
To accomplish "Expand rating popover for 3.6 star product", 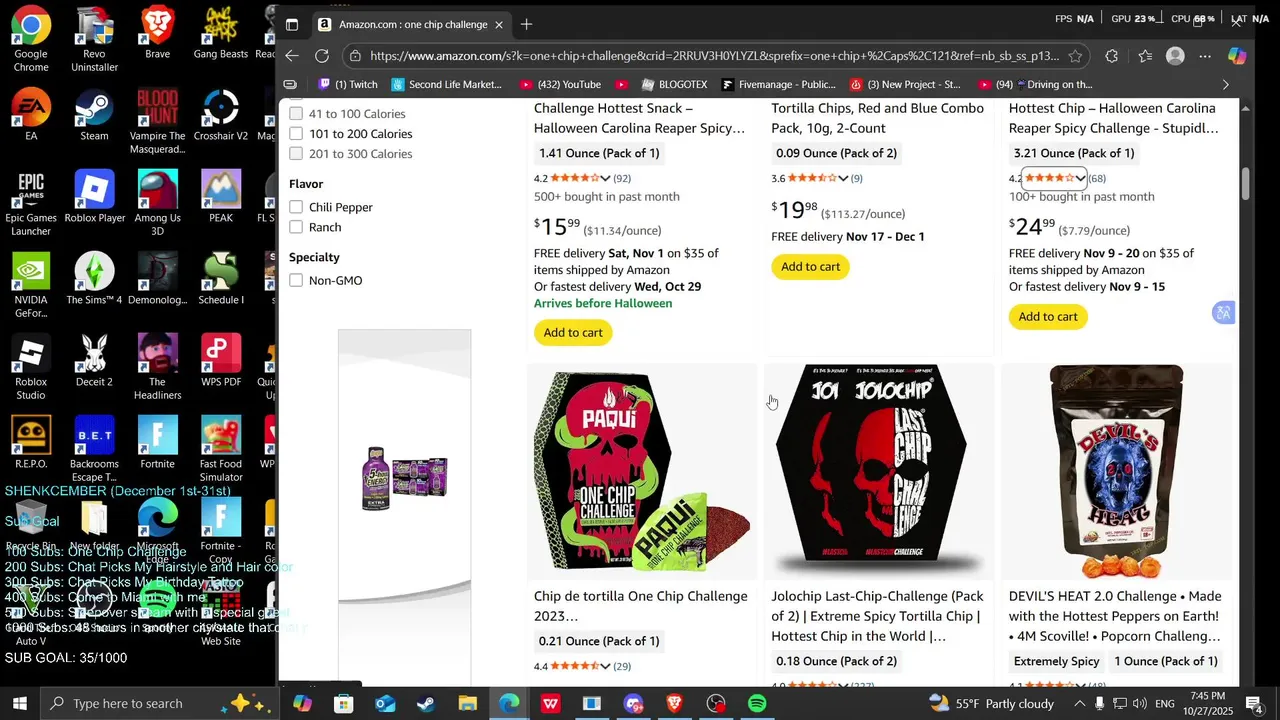I will point(843,178).
